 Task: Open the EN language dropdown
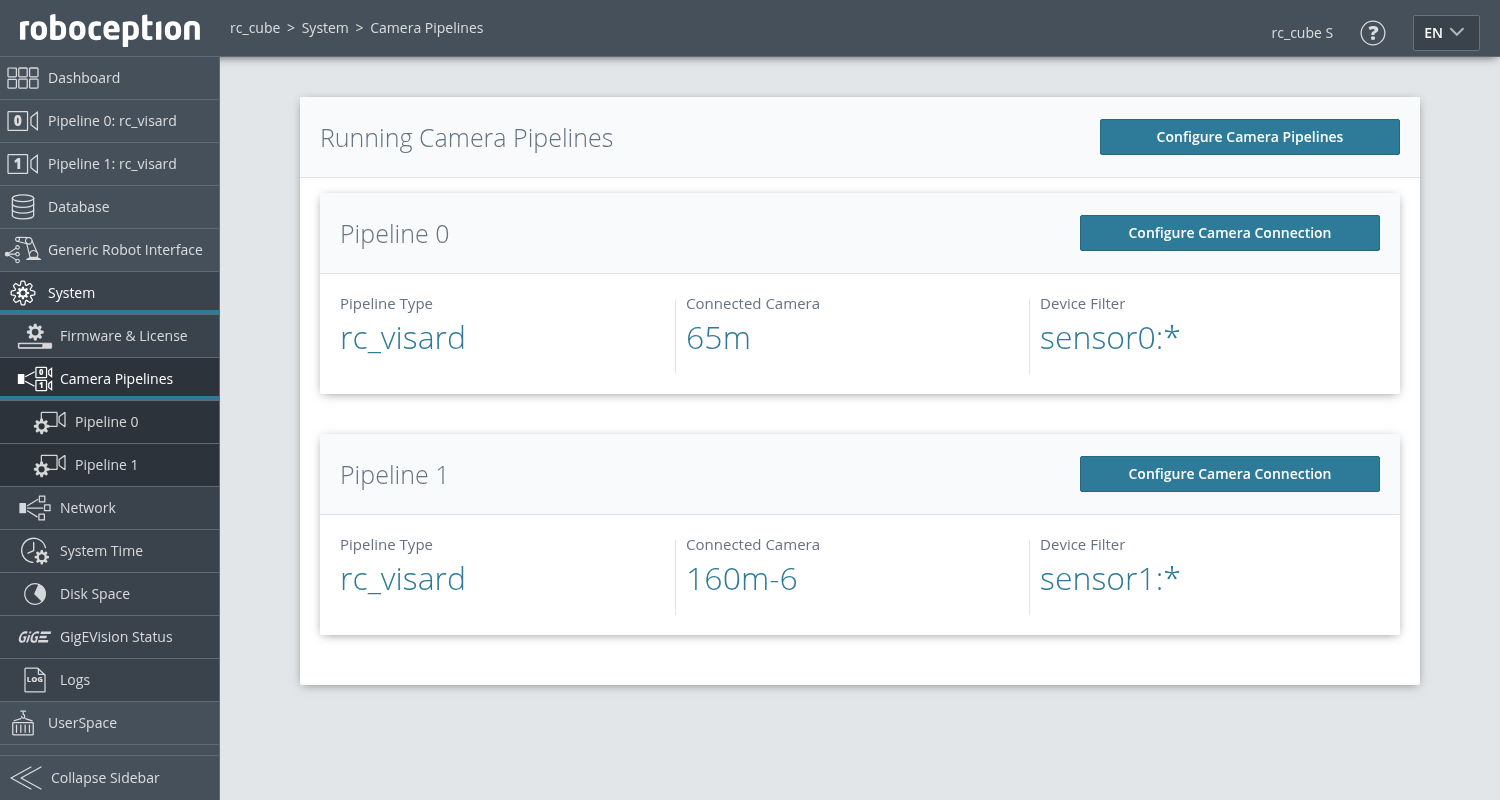1444,32
